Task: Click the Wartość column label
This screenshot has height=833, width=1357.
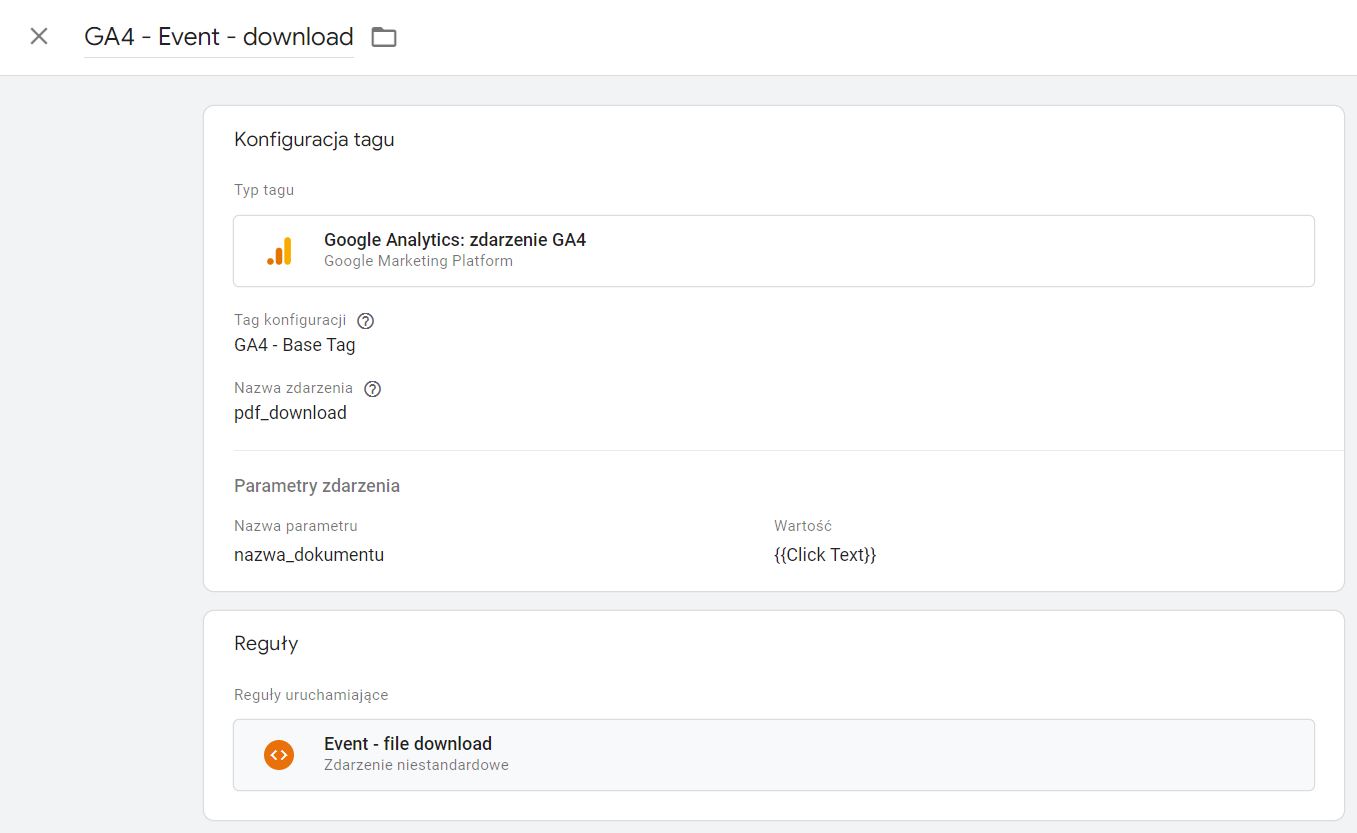Action: (x=803, y=526)
